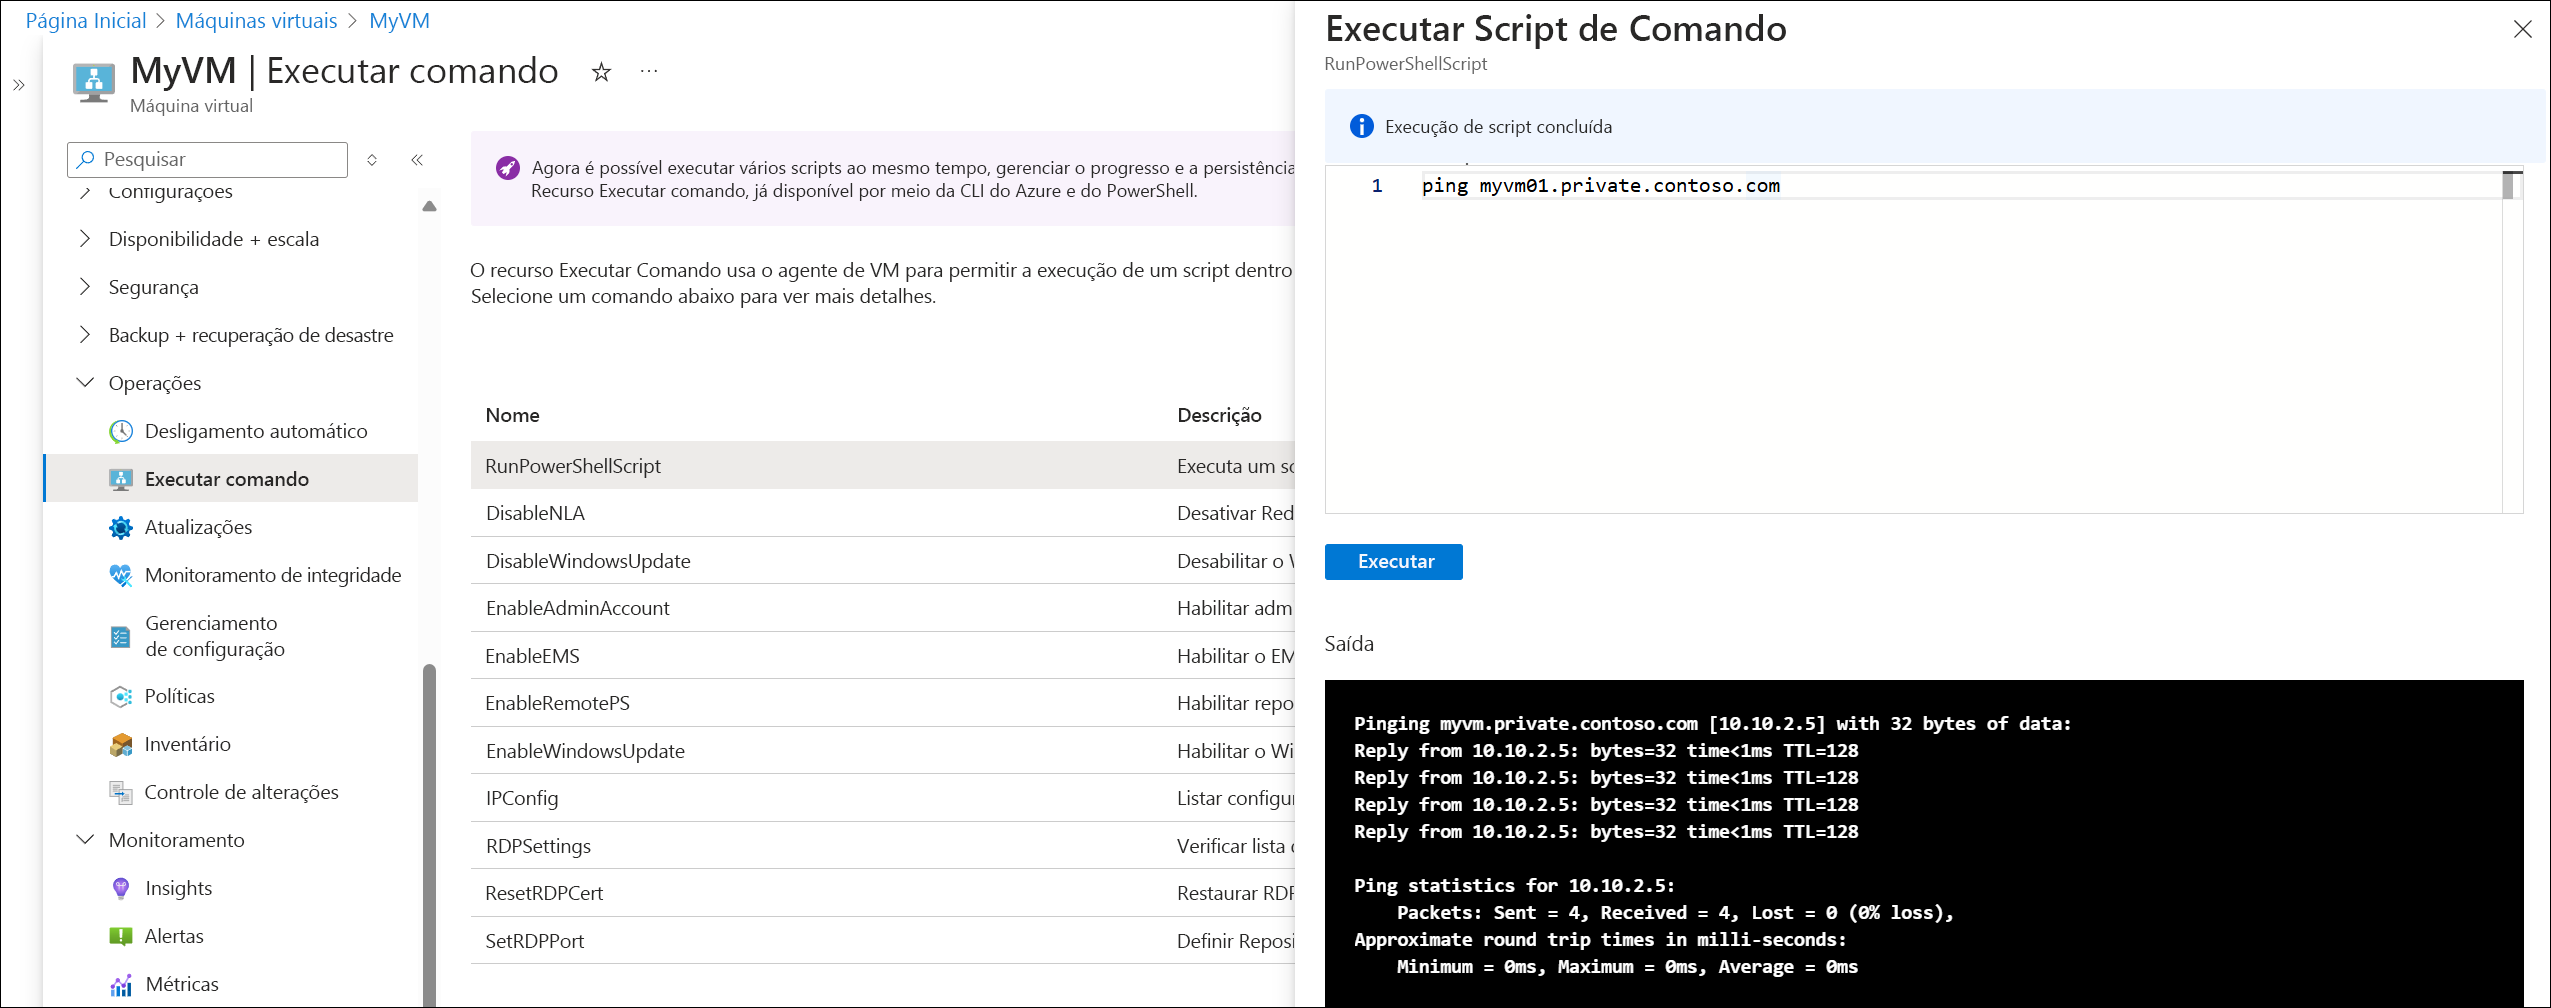Close the Executar Script de Comando panel

pyautogui.click(x=2522, y=30)
